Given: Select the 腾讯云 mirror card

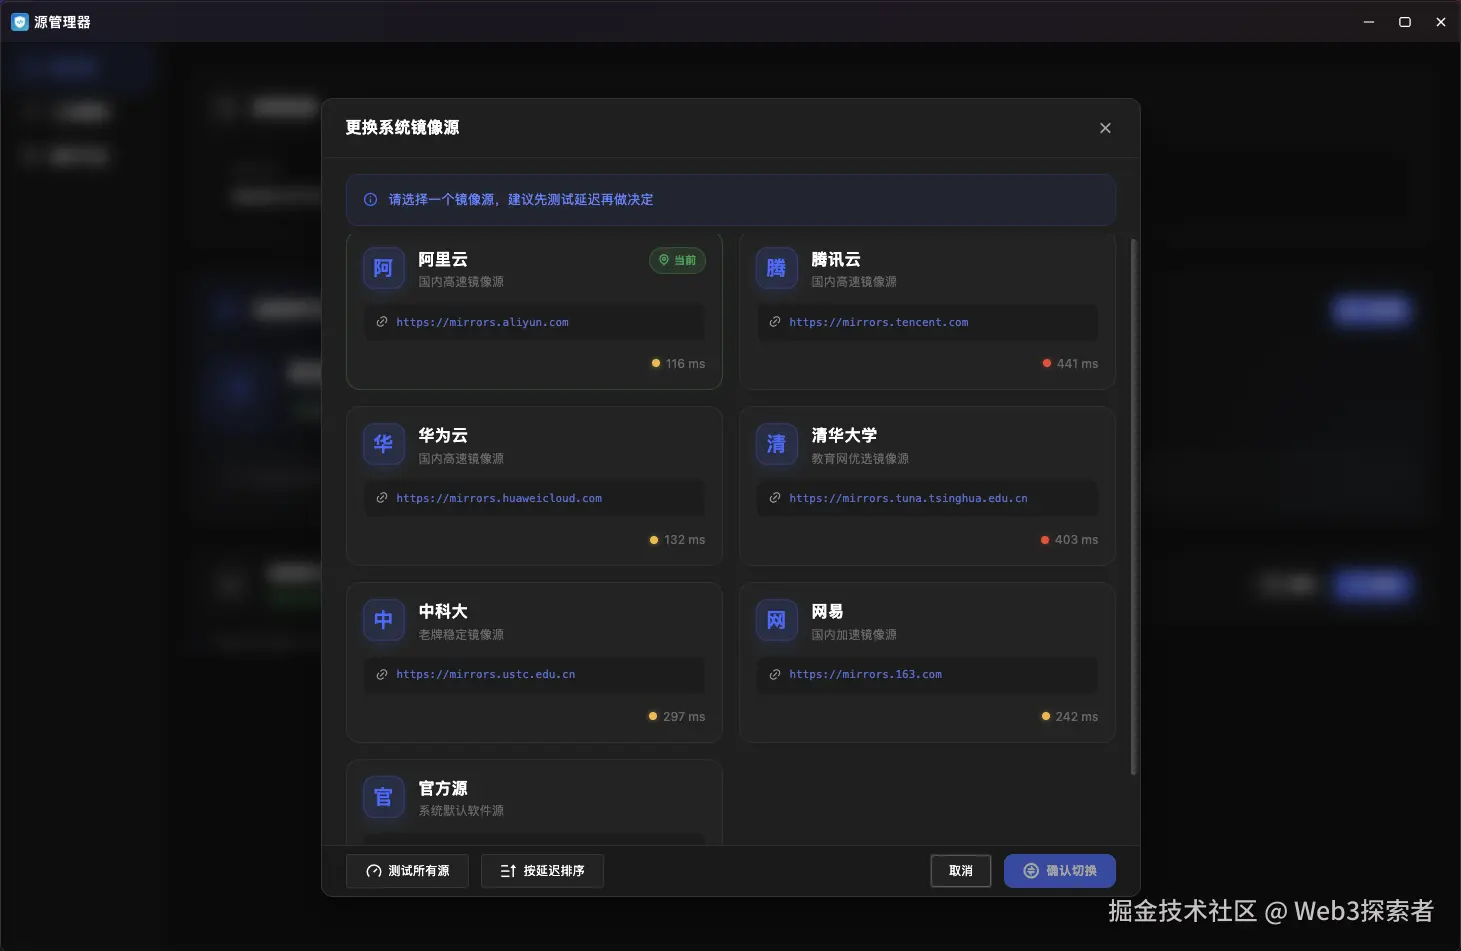Looking at the screenshot, I should tap(925, 311).
